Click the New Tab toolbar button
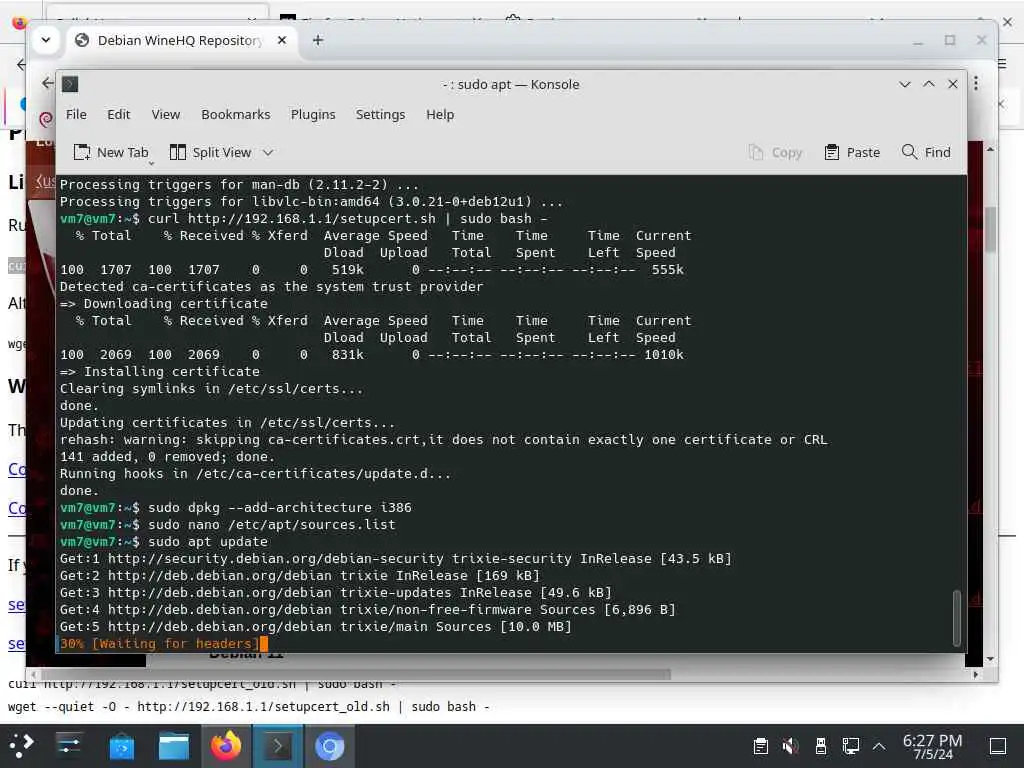The height and width of the screenshot is (768, 1024). click(x=110, y=152)
